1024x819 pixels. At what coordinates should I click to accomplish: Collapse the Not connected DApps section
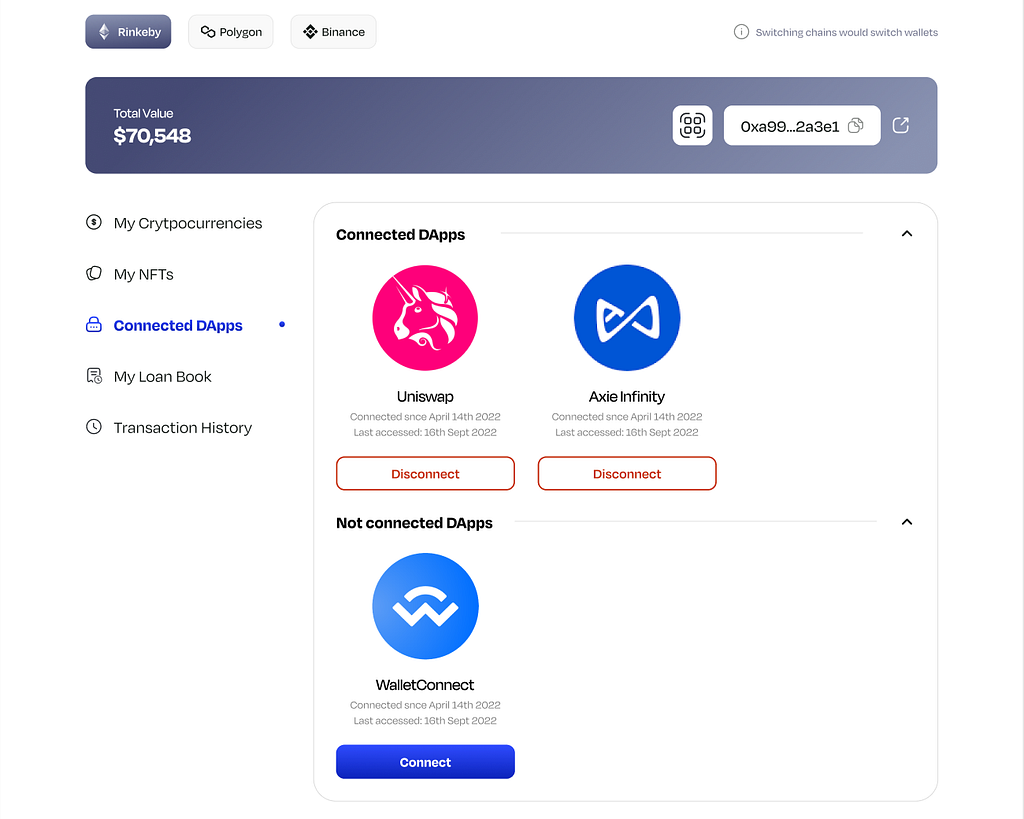pyautogui.click(x=906, y=522)
